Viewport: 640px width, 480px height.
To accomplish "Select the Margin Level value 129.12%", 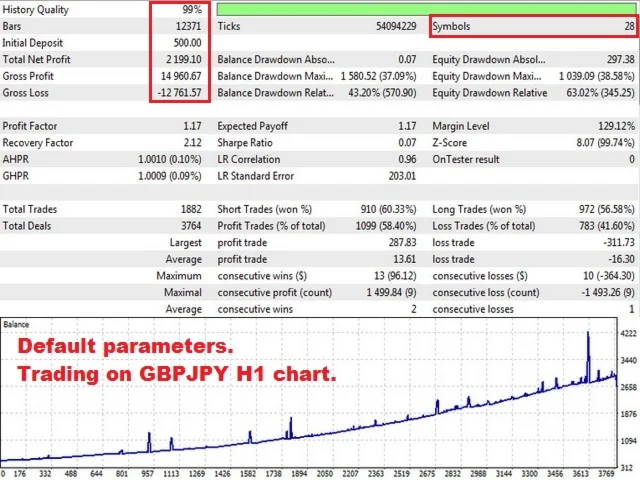I will (616, 126).
